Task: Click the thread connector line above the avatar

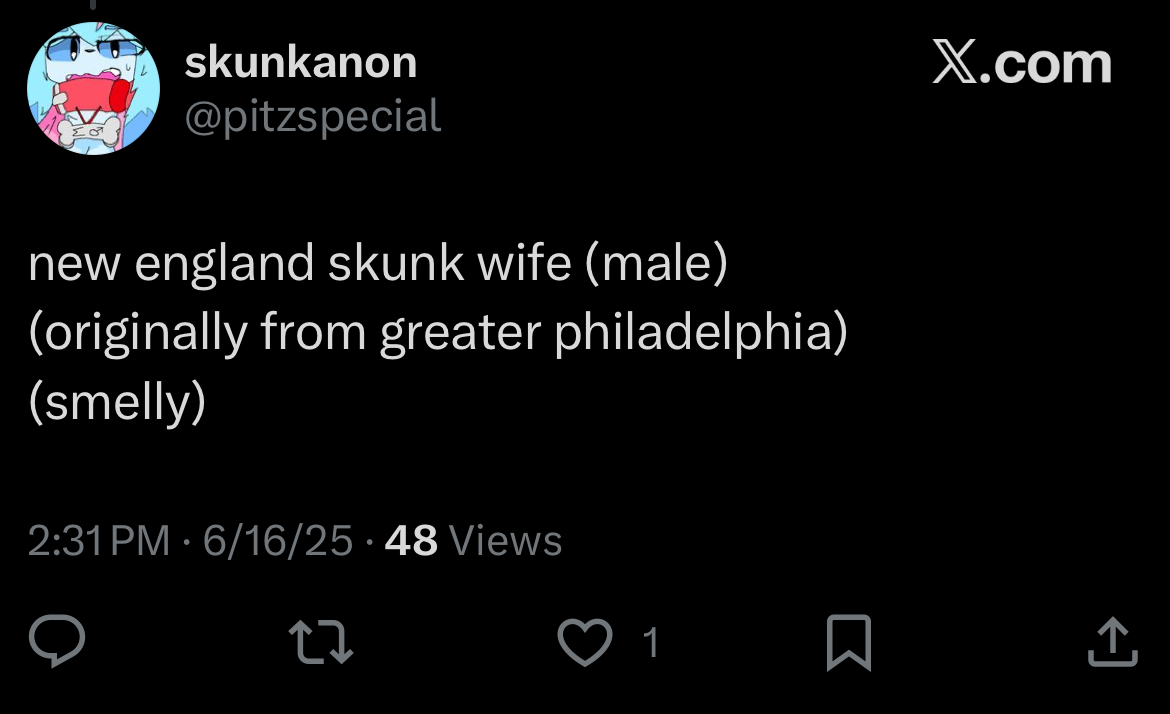Action: click(x=91, y=5)
